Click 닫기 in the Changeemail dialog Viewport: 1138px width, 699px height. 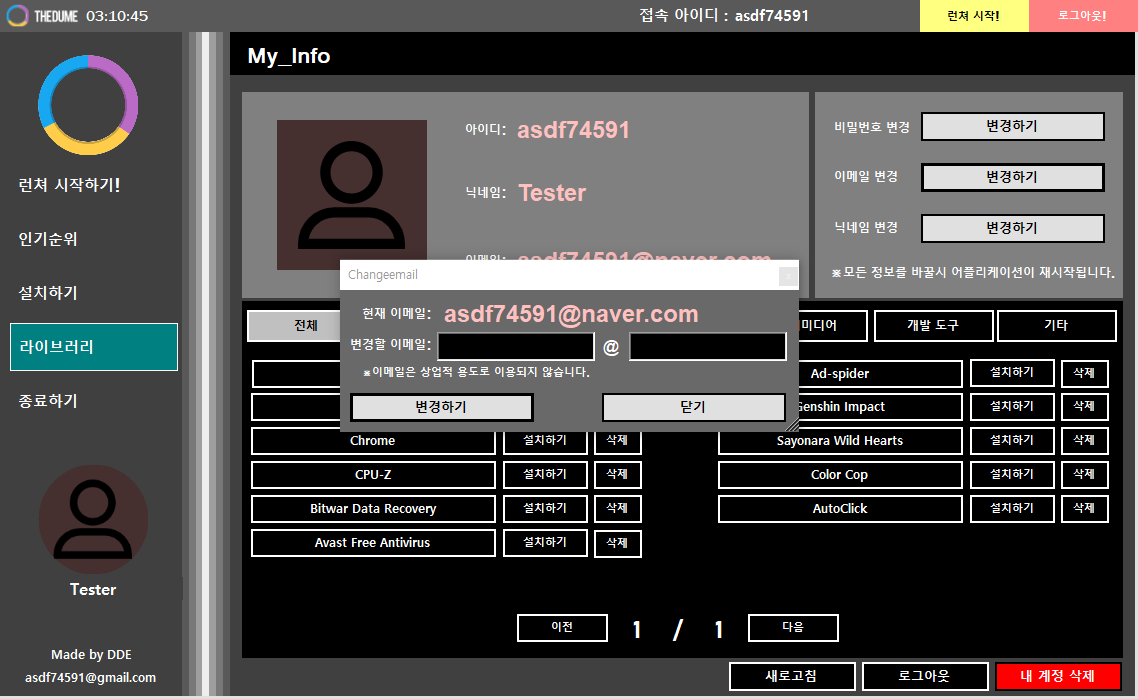pos(693,407)
